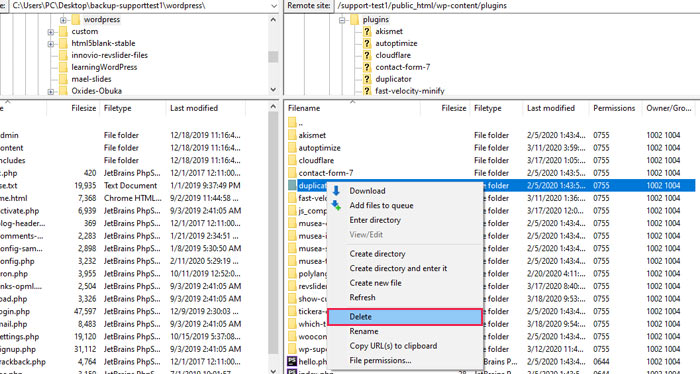Viewport: 700px width, 374px height.
Task: Sort remote list by Last modified header
Action: 555,108
